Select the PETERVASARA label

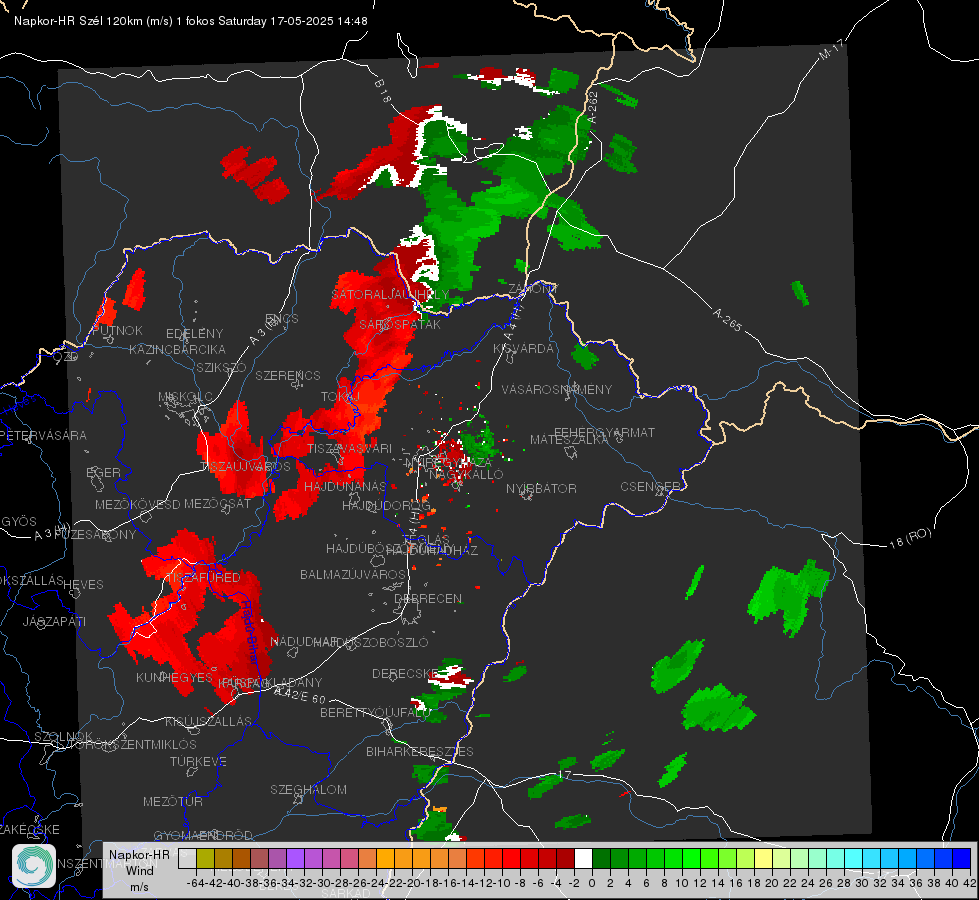pos(44,435)
